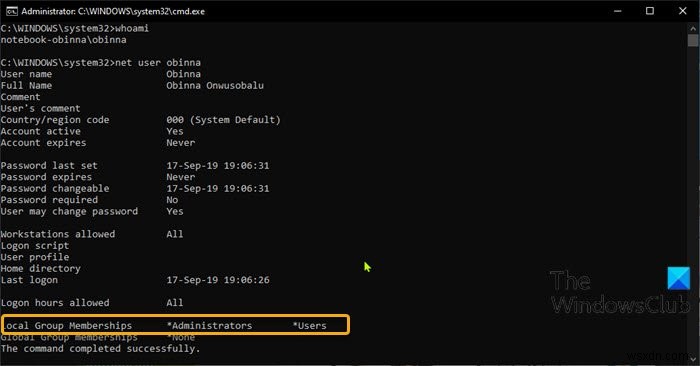Click the Password changeable date value
This screenshot has width=700, height=366.
(x=218, y=188)
